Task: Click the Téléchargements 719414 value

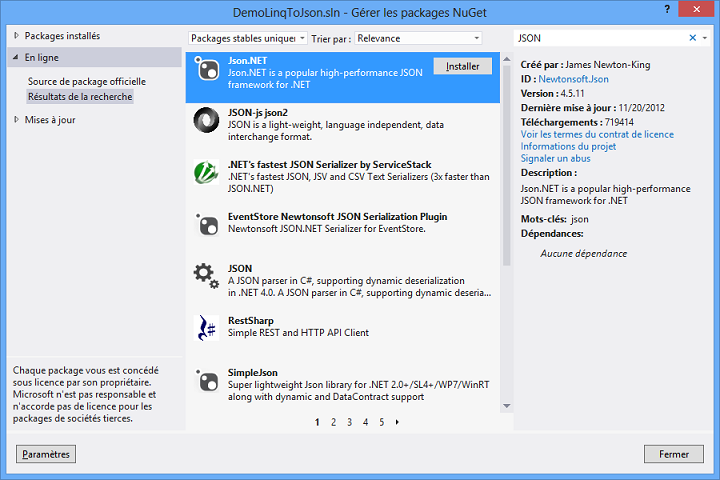Action: (x=619, y=122)
